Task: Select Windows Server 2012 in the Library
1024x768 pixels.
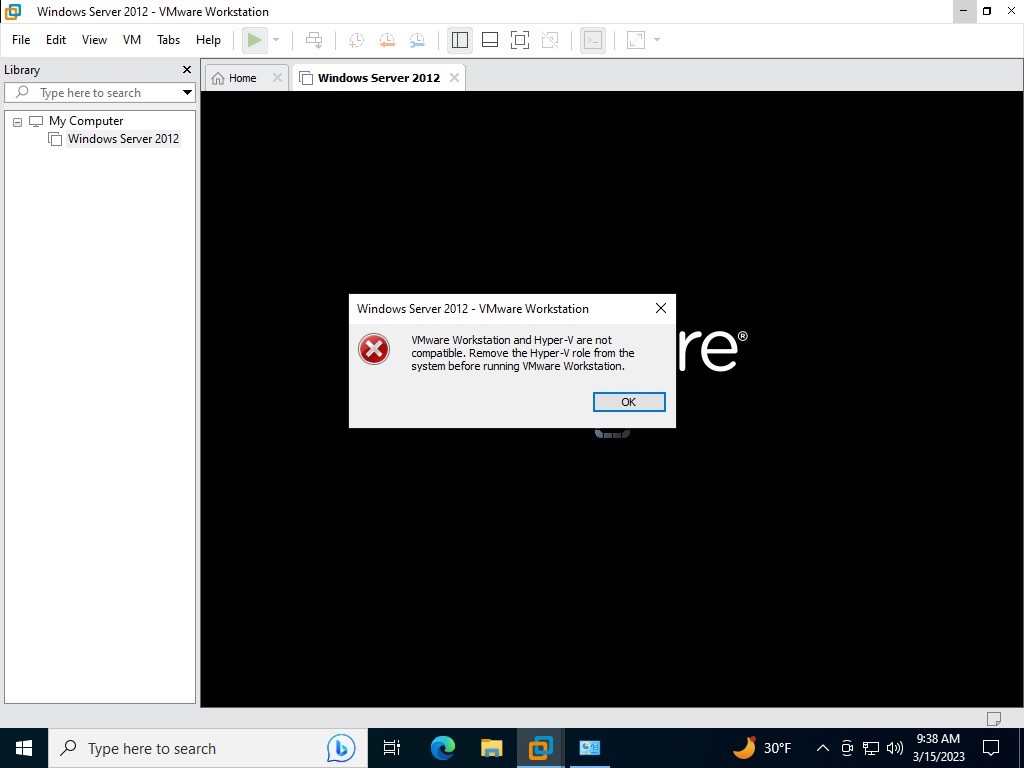Action: [123, 139]
